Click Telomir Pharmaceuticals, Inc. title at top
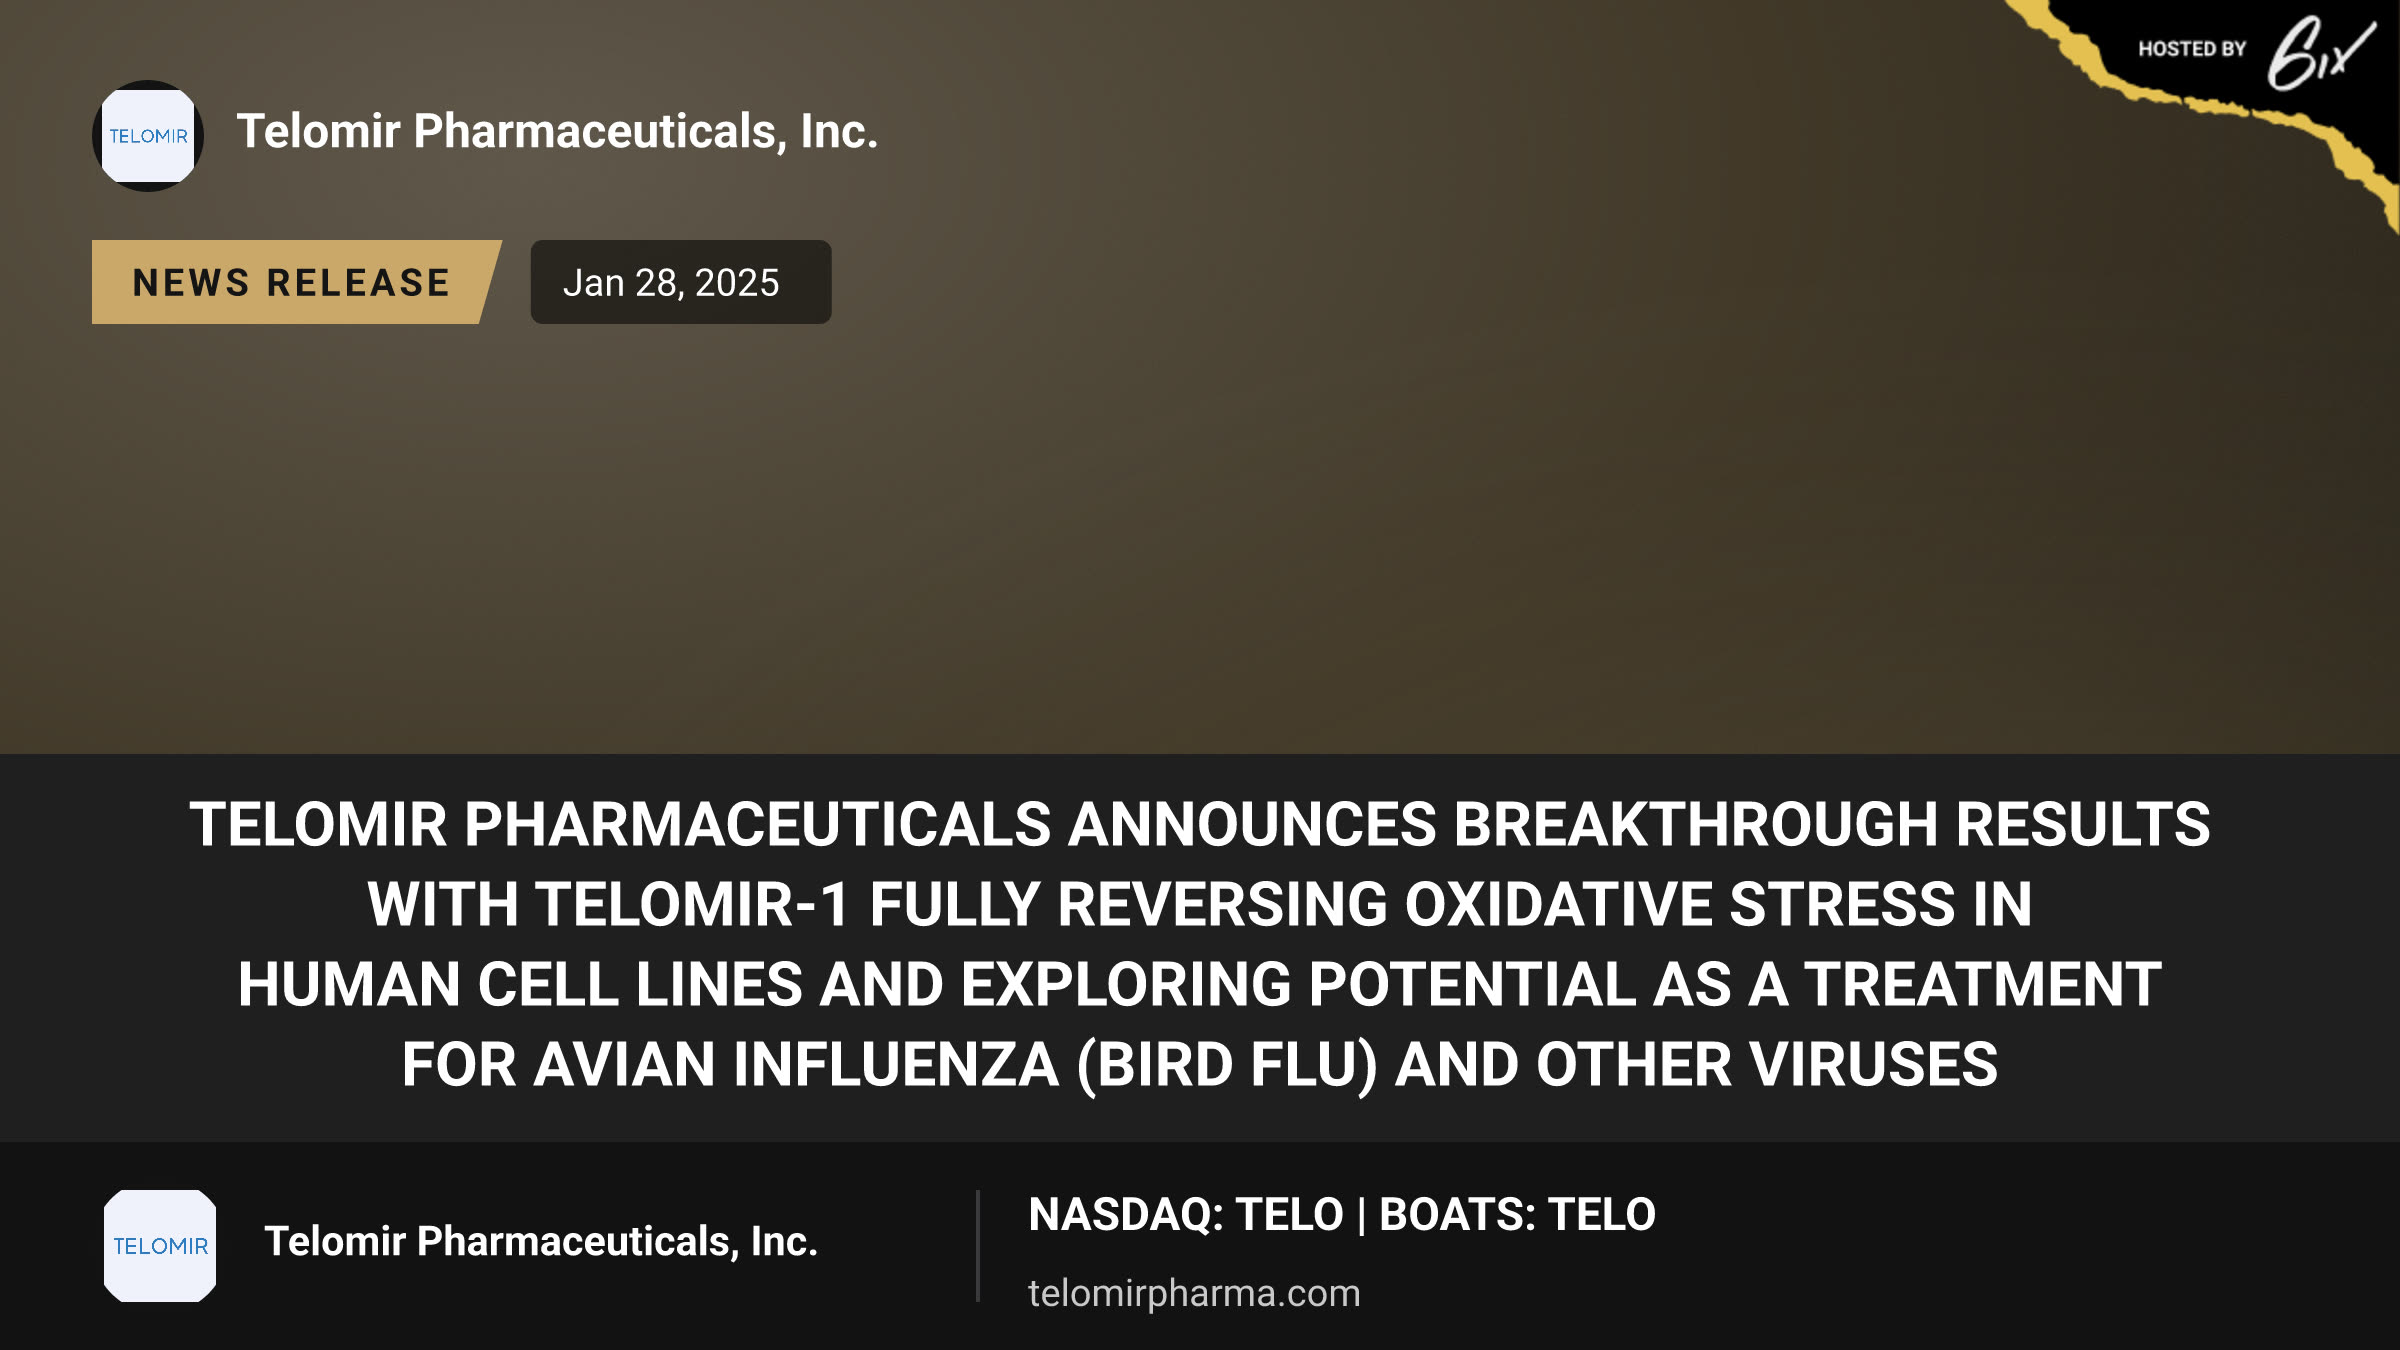This screenshot has width=2400, height=1350. [x=557, y=131]
